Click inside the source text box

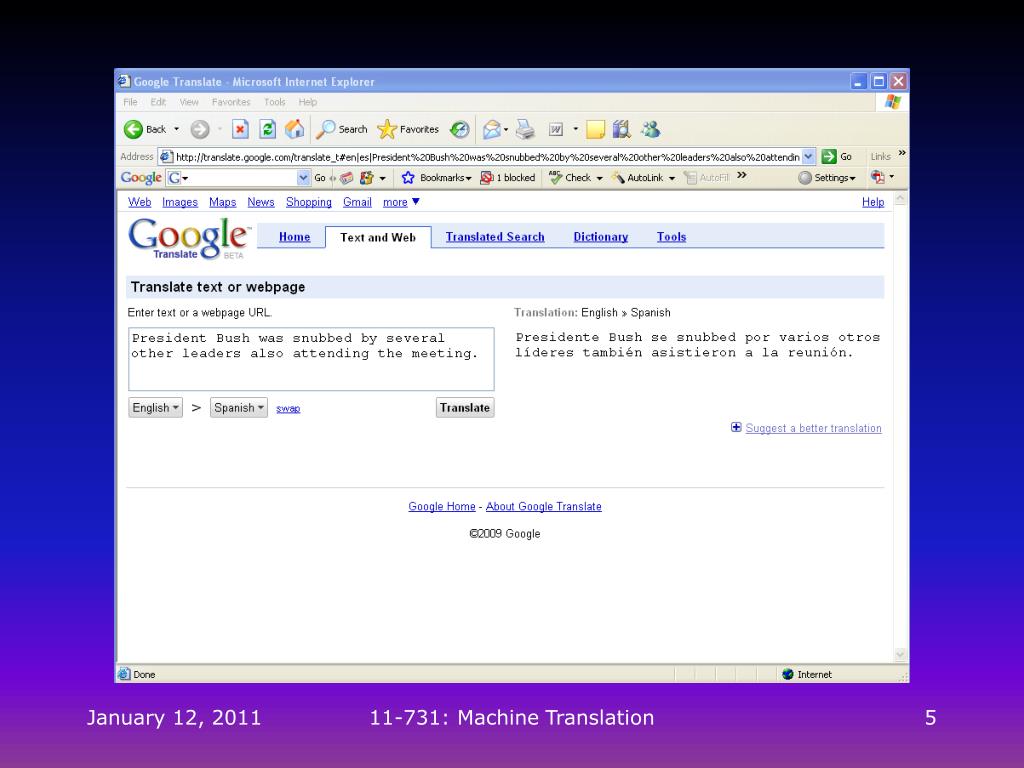point(312,359)
